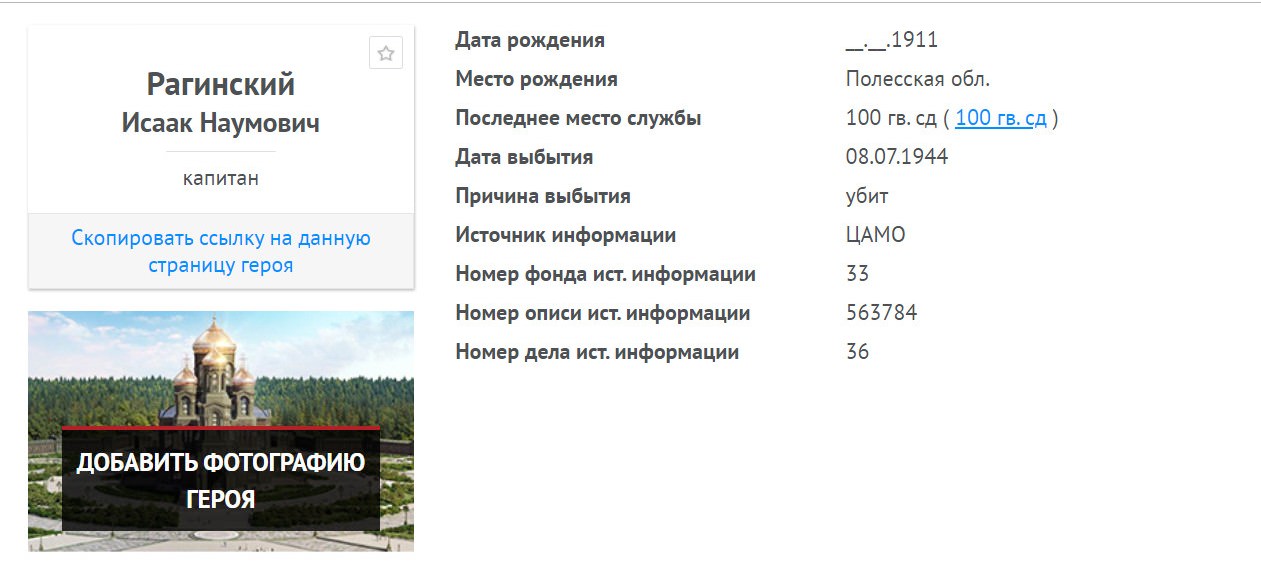Click the Дата рождения label

pos(529,41)
